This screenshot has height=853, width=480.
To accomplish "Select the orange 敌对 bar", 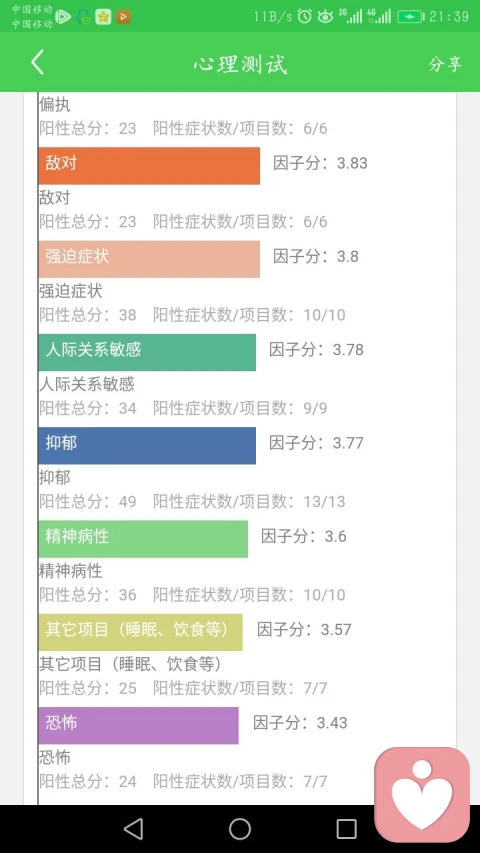I will [x=149, y=166].
